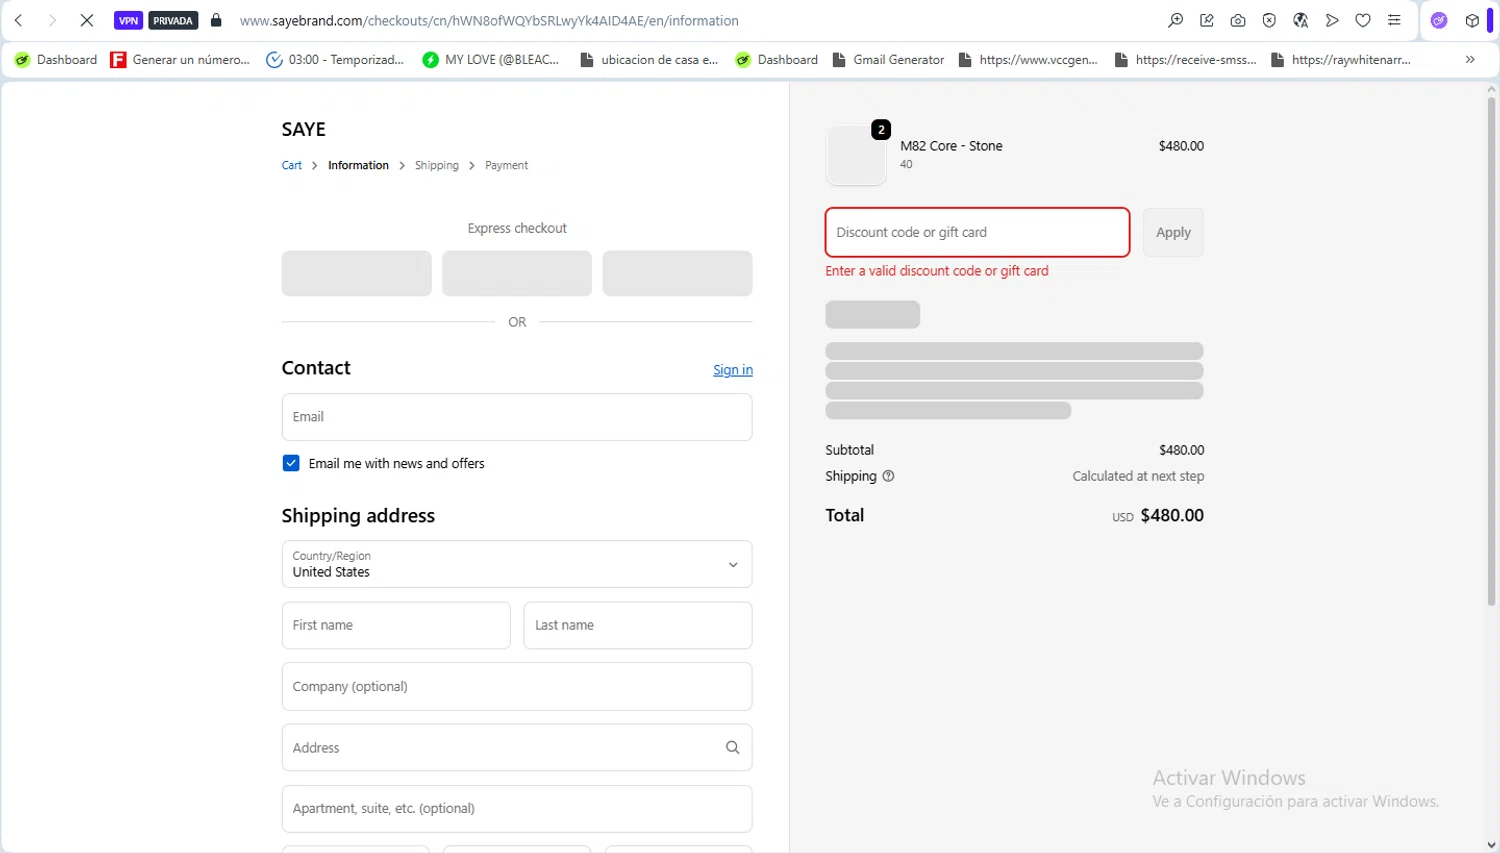Open 'ubicacion de casa e...' bookmark
1500x853 pixels.
click(x=649, y=60)
